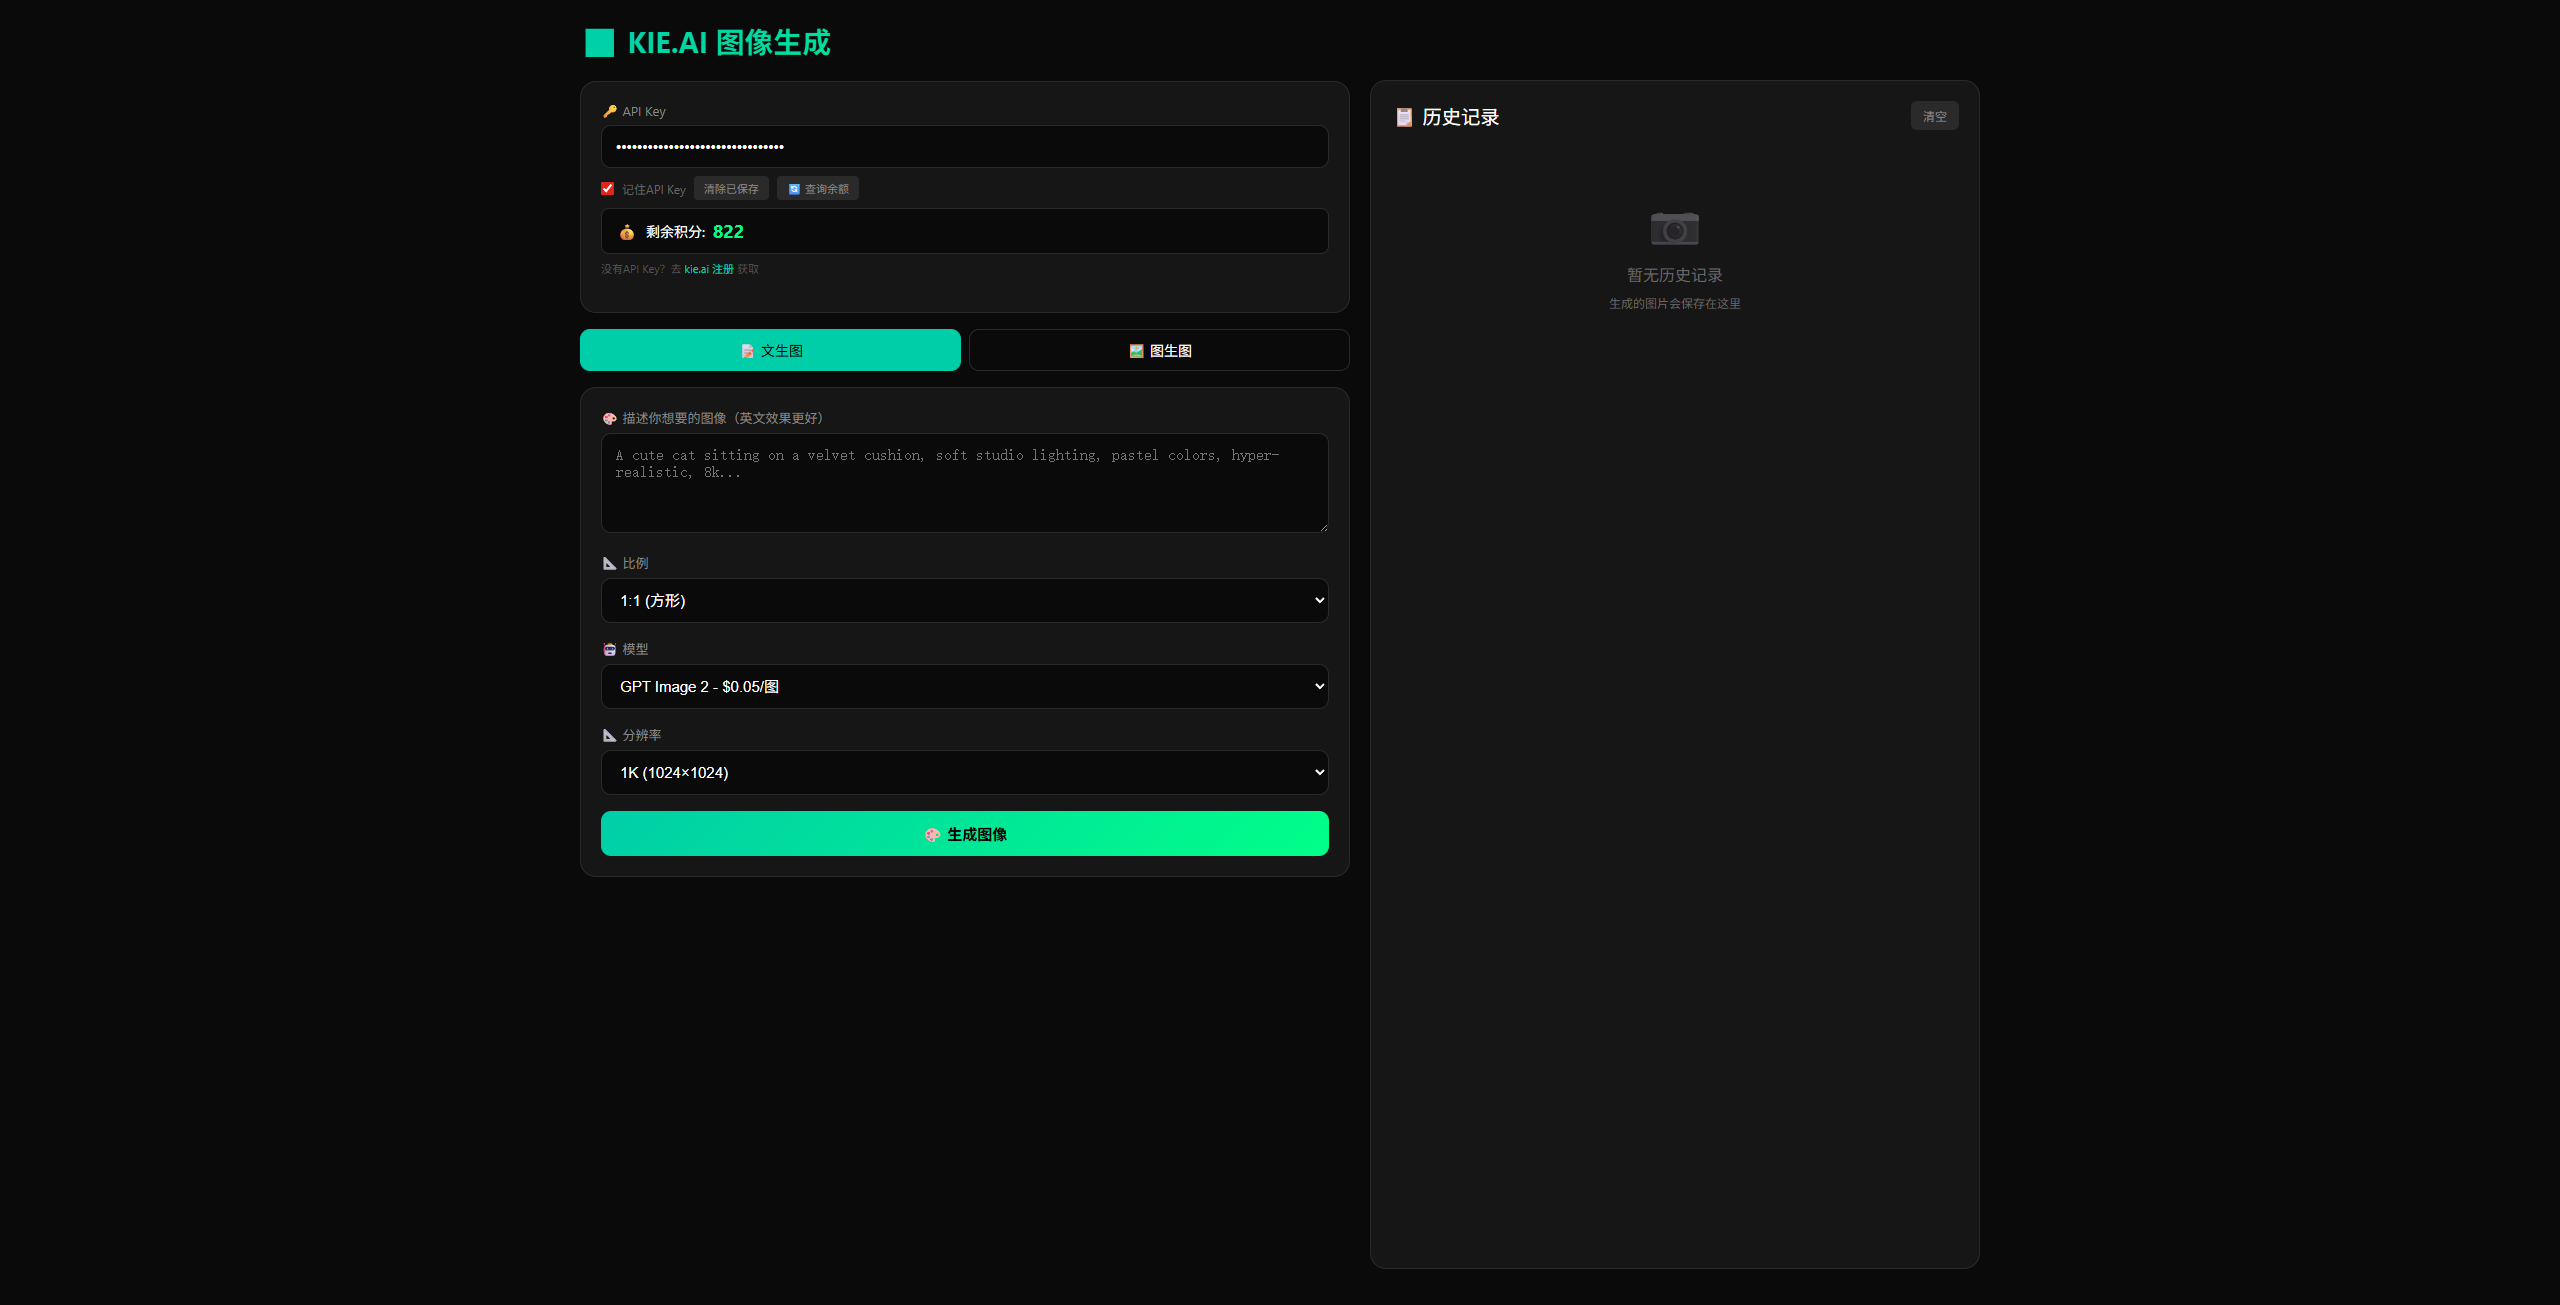Click the 查询余额 button
Screen dimensions: 2560x1305
pyautogui.click(x=818, y=189)
